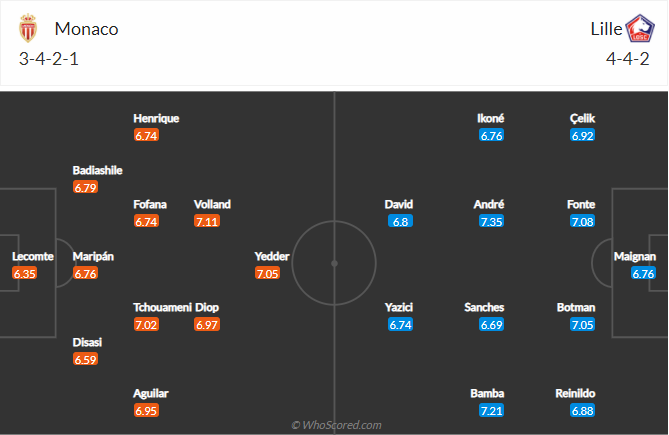Viewport: 669px width, 435px height.
Task: Click the Lille club crest icon
Action: (x=639, y=29)
